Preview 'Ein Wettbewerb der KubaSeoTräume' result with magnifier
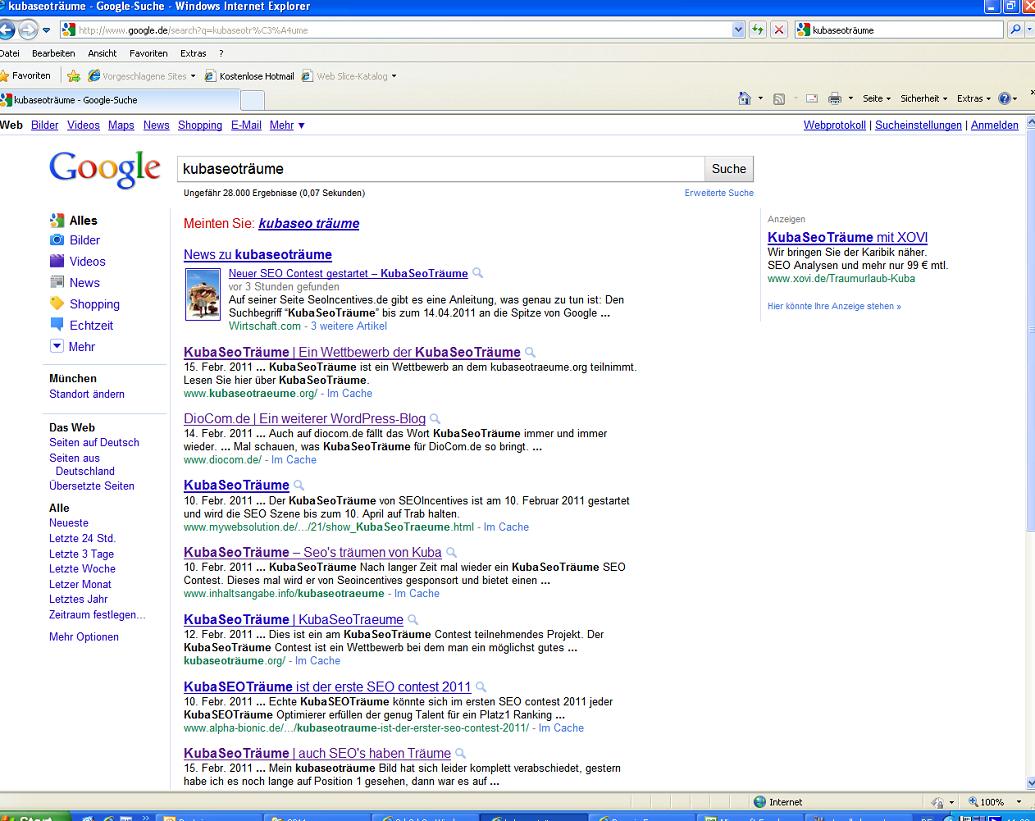Image resolution: width=1035 pixels, height=821 pixels. pos(530,352)
